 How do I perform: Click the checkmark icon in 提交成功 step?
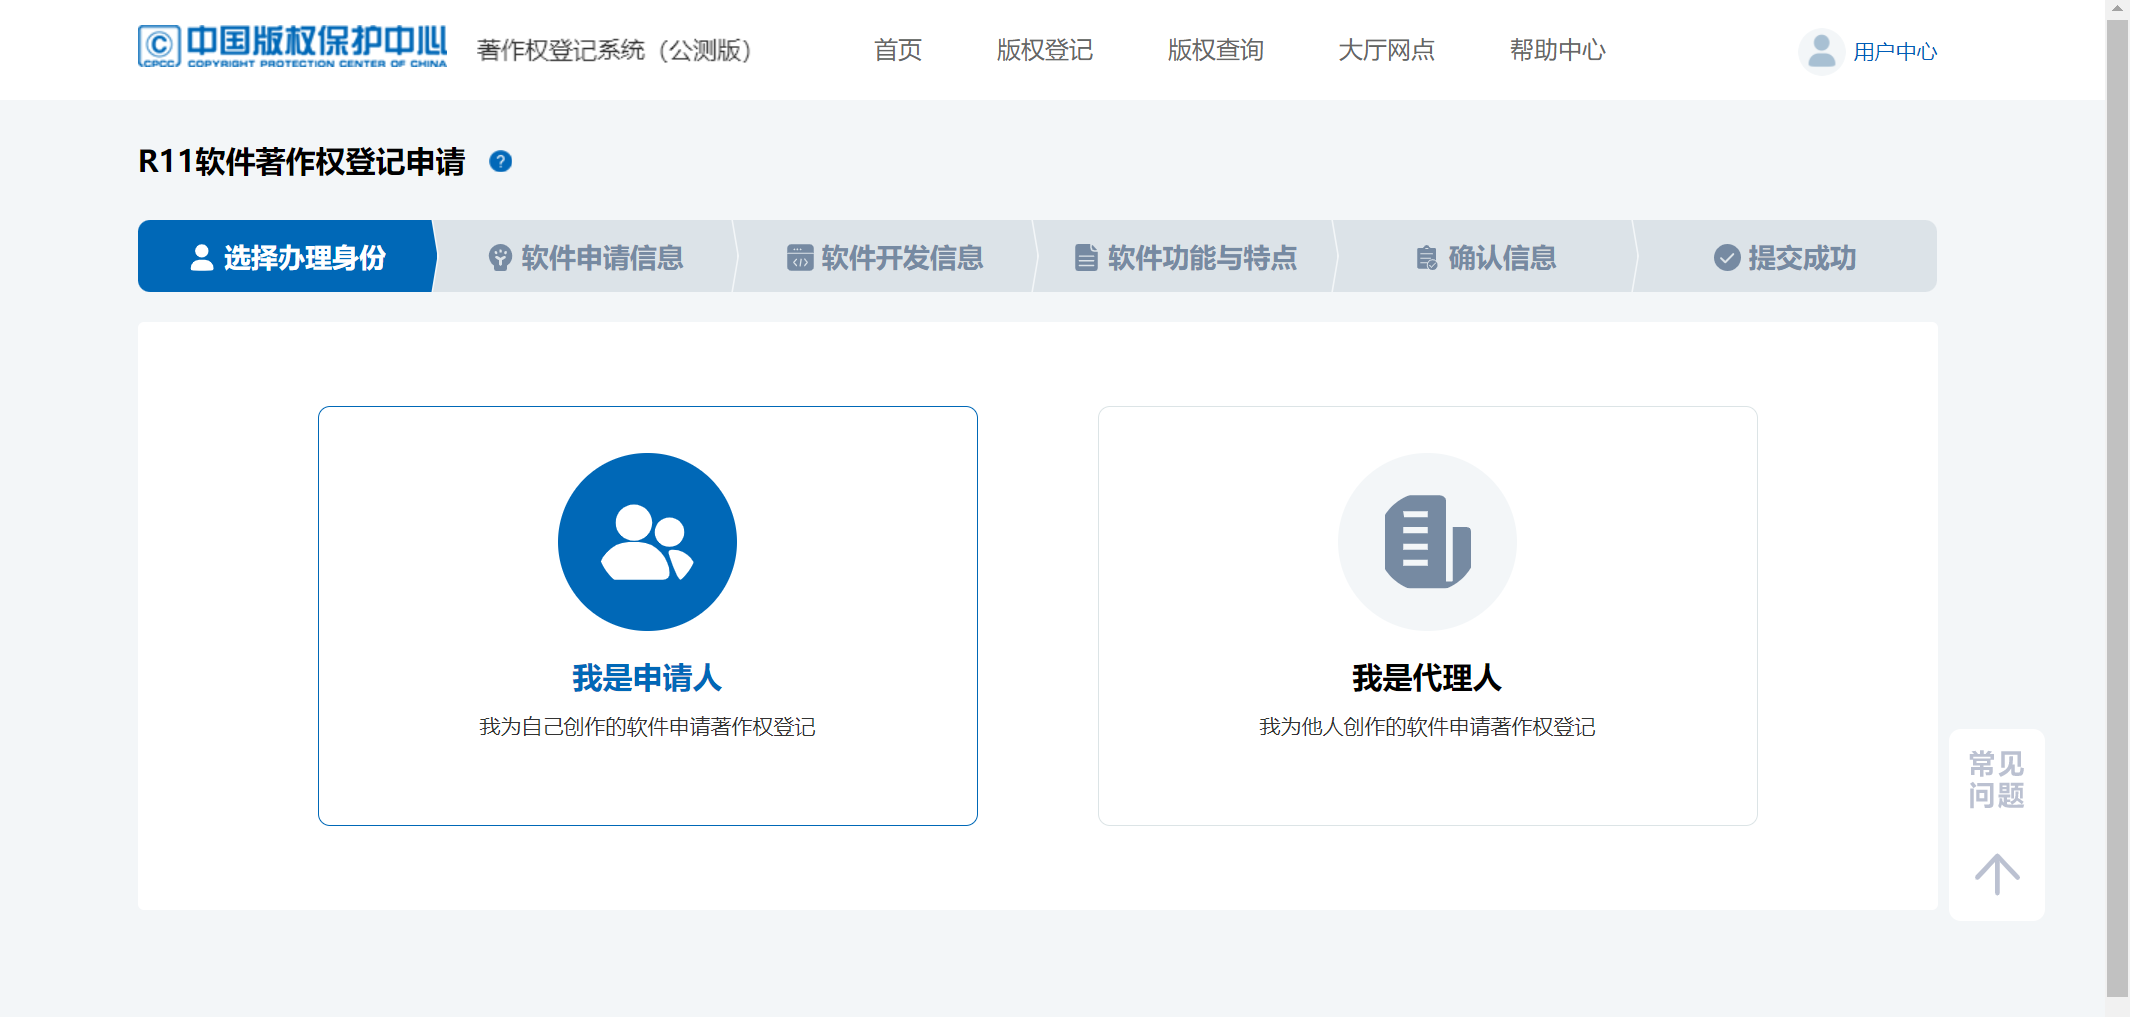coord(1727,258)
